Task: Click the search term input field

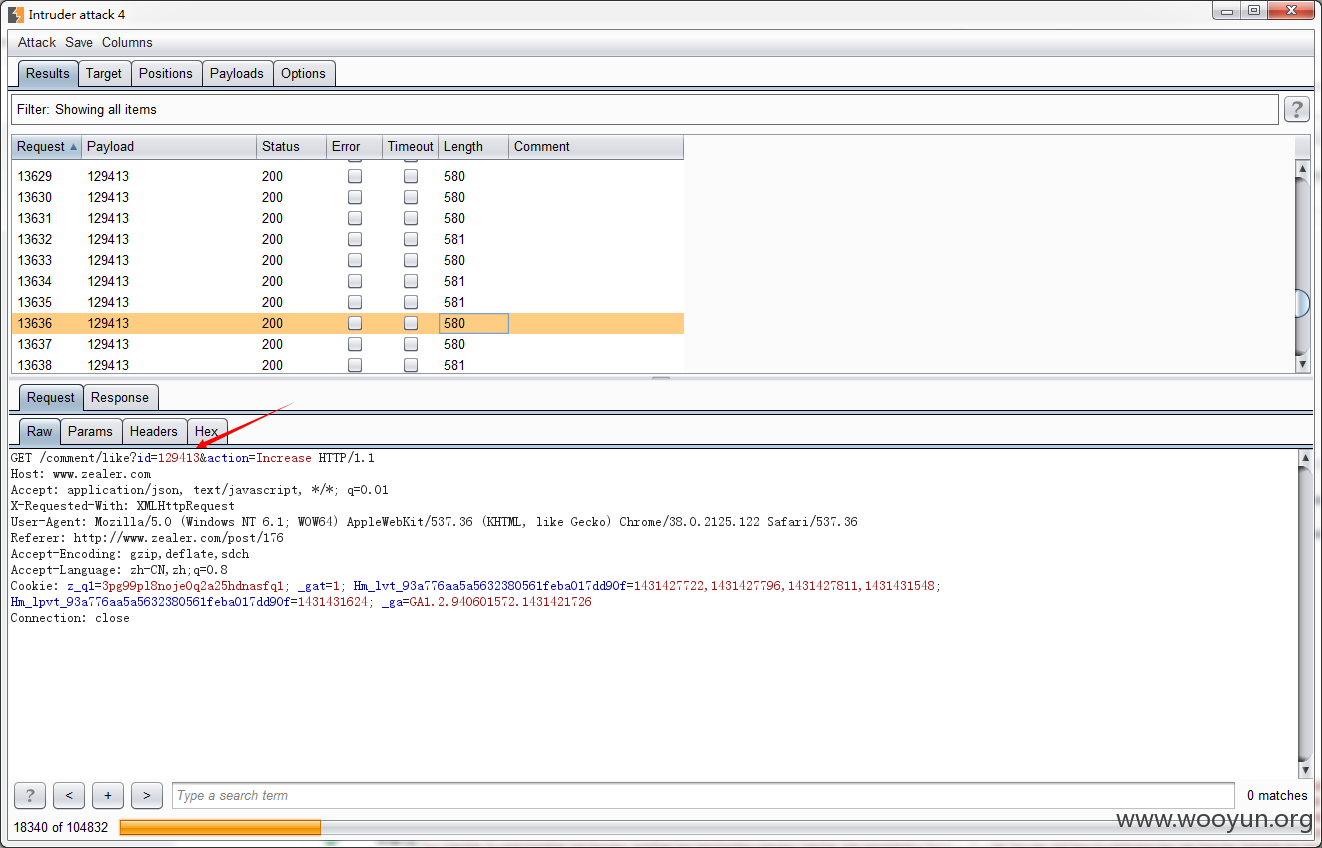Action: (703, 796)
